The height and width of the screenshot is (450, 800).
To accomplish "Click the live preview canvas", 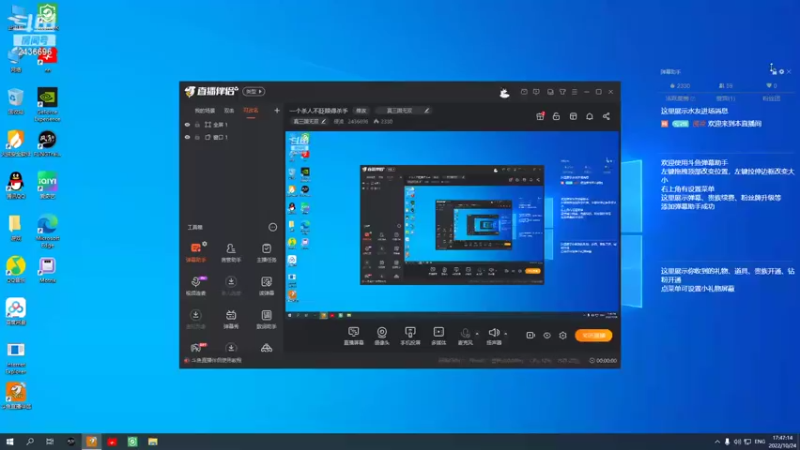I will click(x=452, y=225).
